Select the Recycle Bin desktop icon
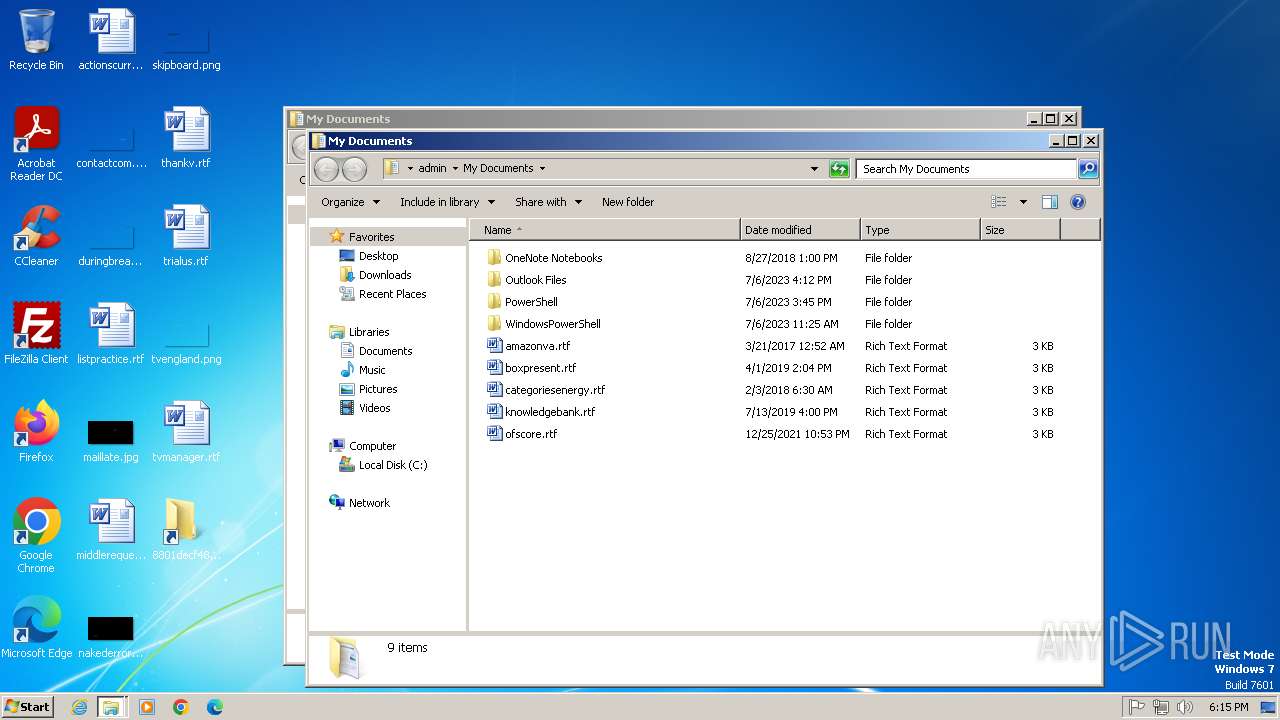Image resolution: width=1280 pixels, height=720 pixels. (36, 40)
